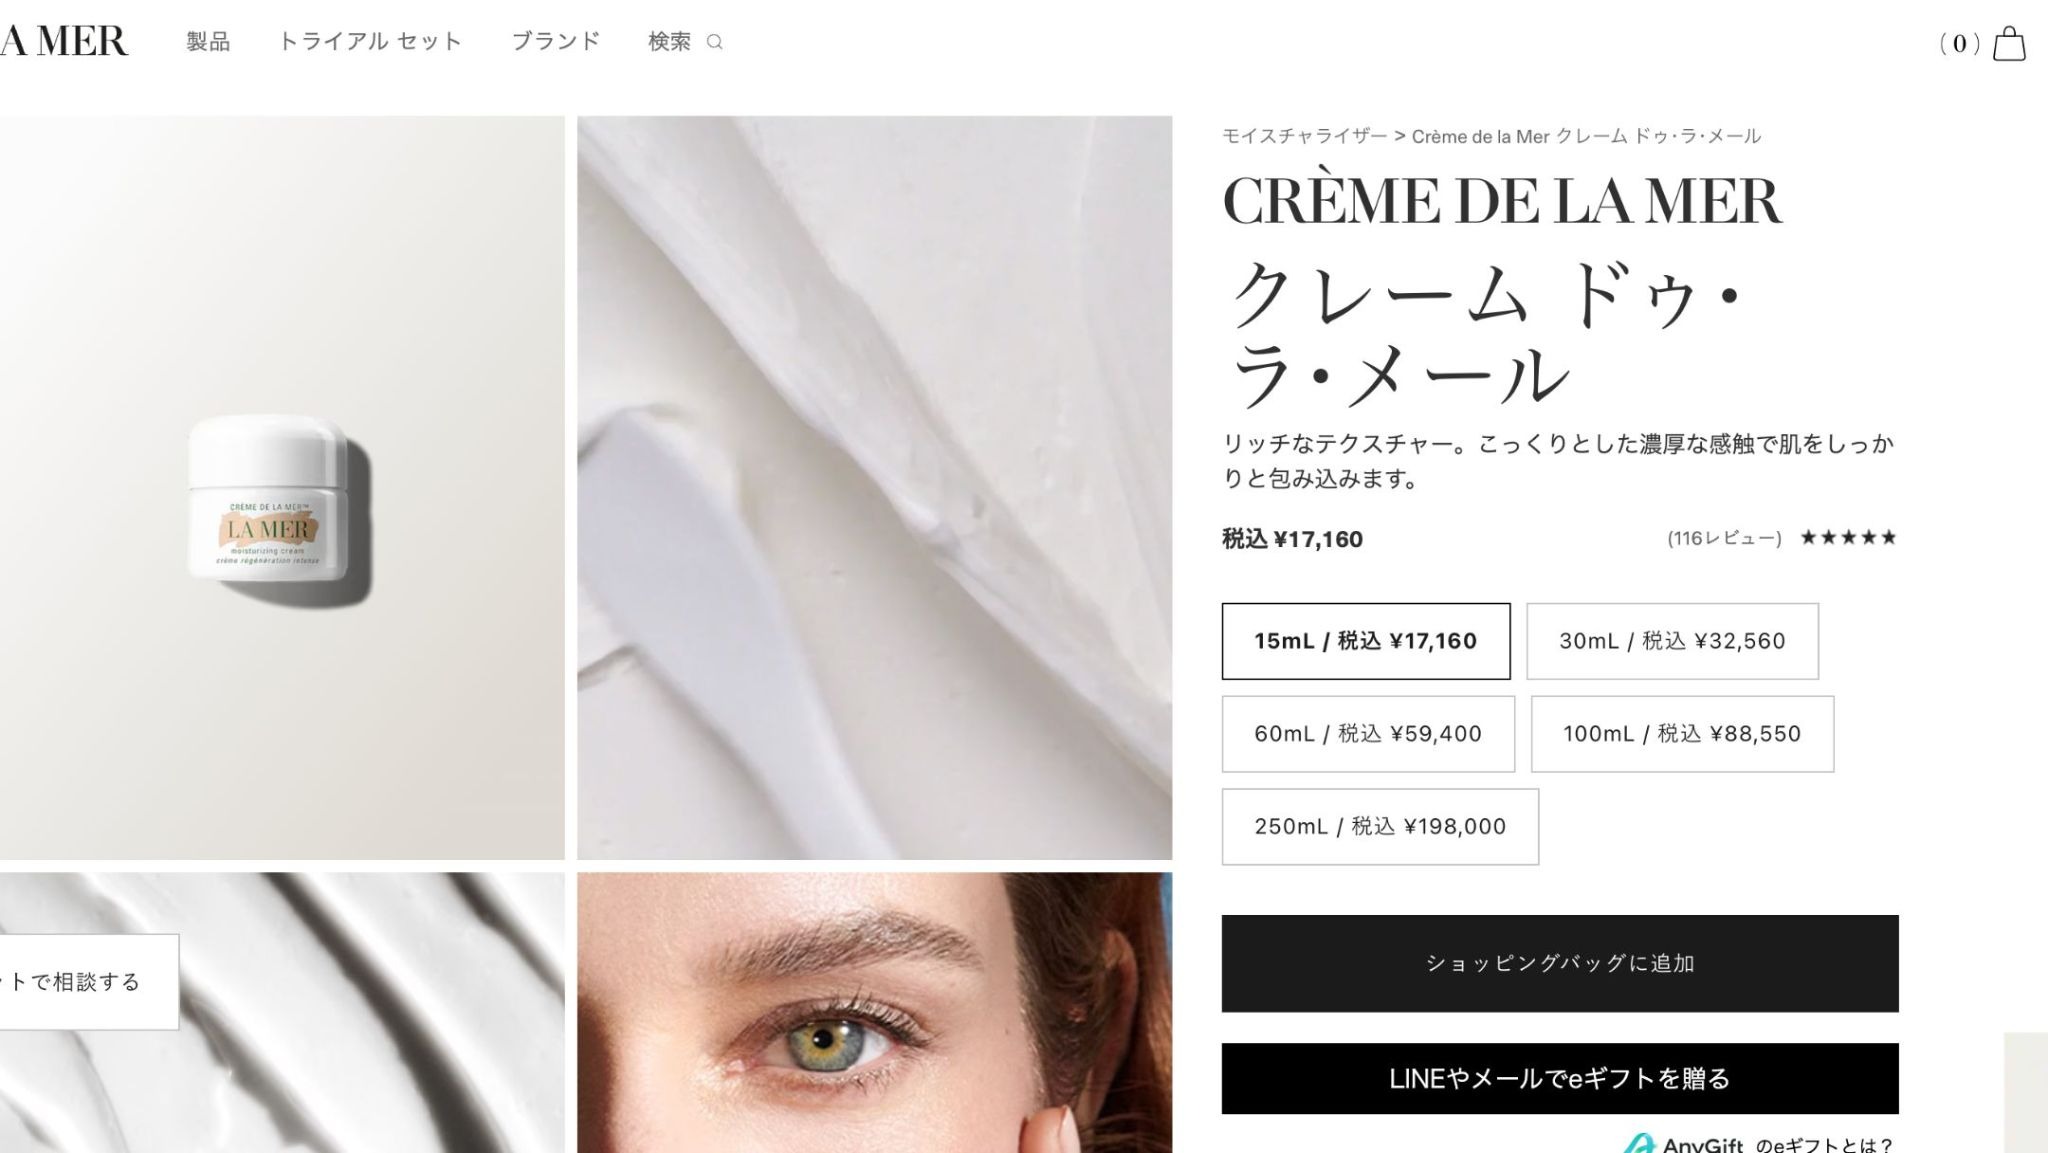Click the LA MER logo
The width and height of the screenshot is (2048, 1153).
(x=64, y=41)
